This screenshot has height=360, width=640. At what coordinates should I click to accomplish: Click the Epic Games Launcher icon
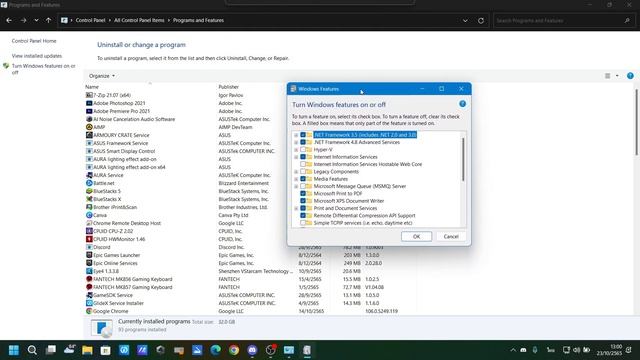89,255
